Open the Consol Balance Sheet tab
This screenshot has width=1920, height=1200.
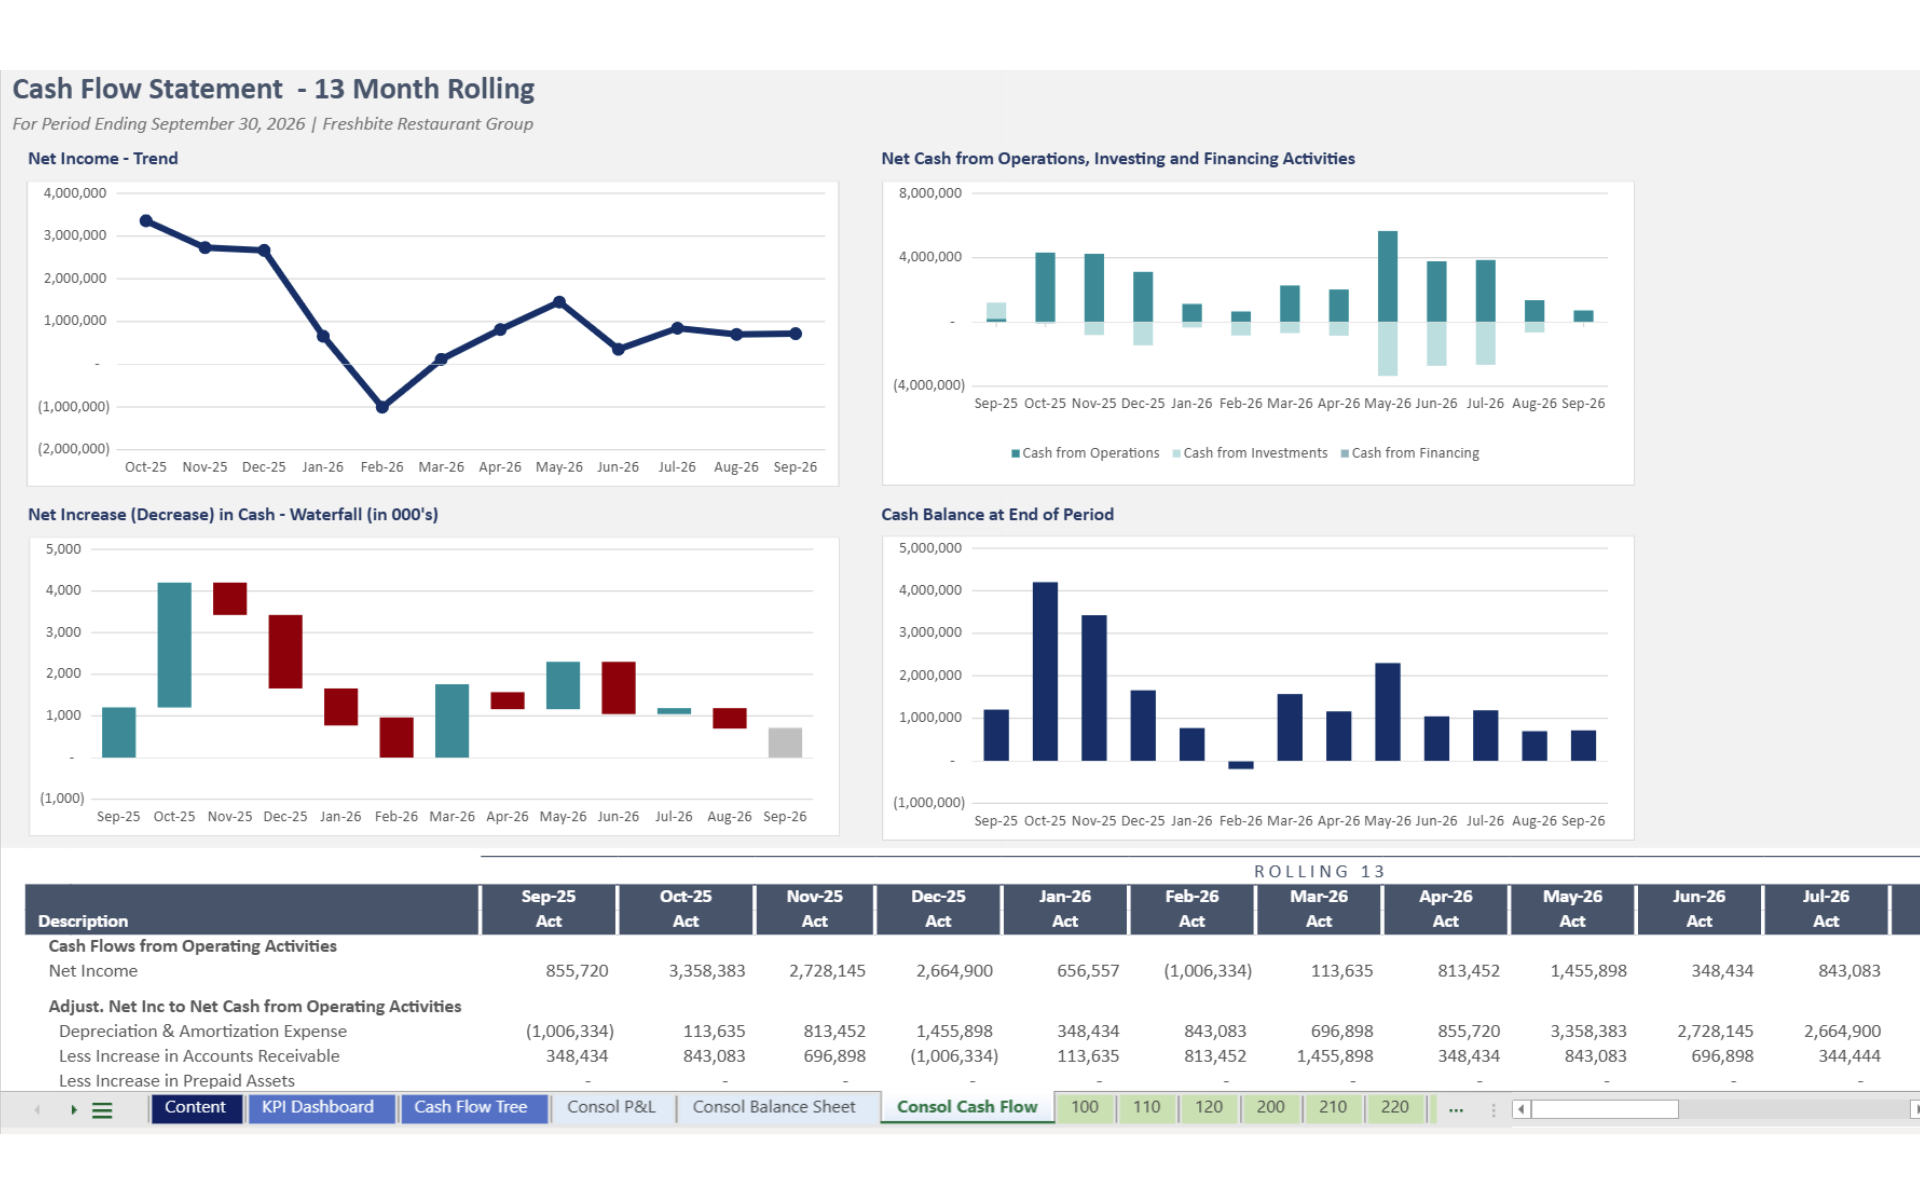tap(774, 1107)
